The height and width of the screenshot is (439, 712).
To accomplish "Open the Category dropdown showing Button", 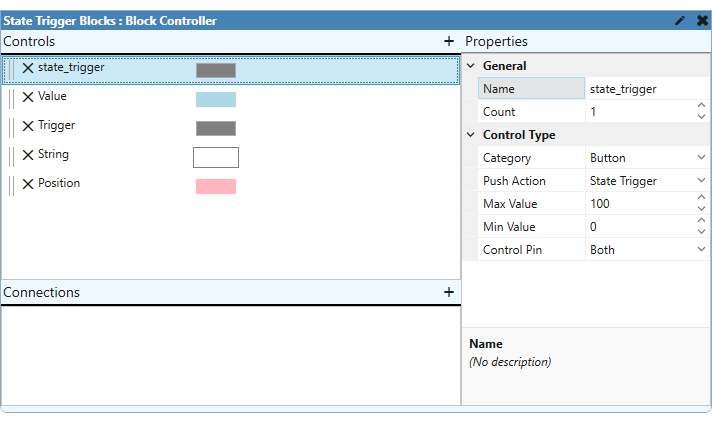I will click(x=701, y=158).
